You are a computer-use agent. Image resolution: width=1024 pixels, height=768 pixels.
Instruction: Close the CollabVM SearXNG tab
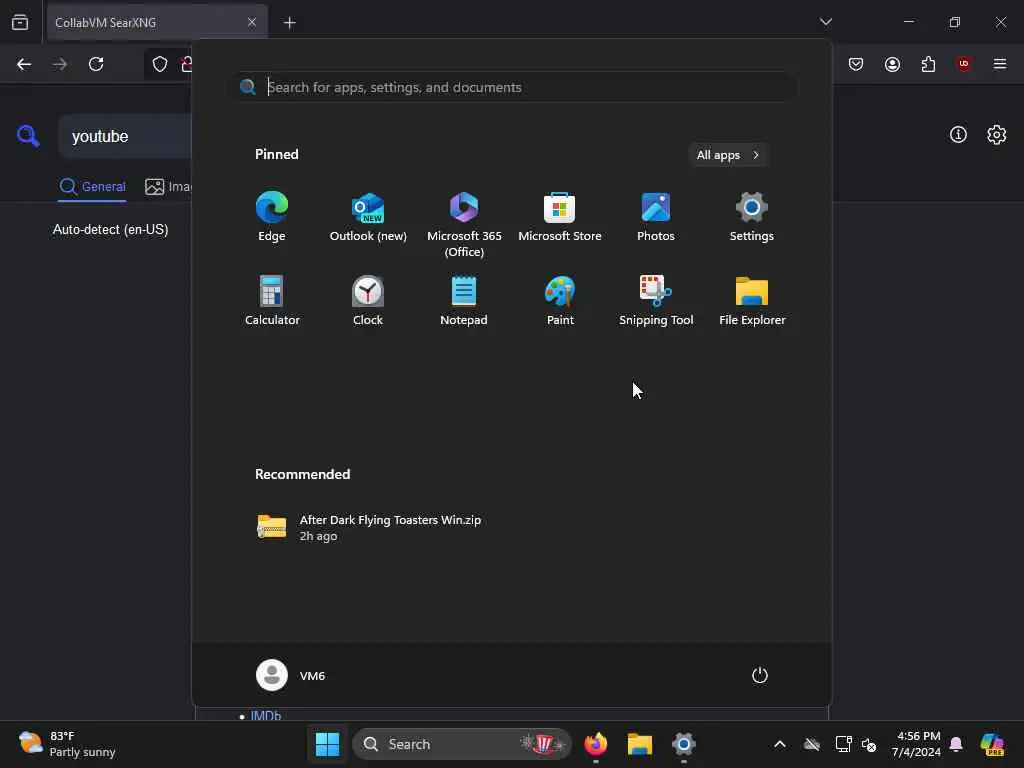[x=251, y=22]
